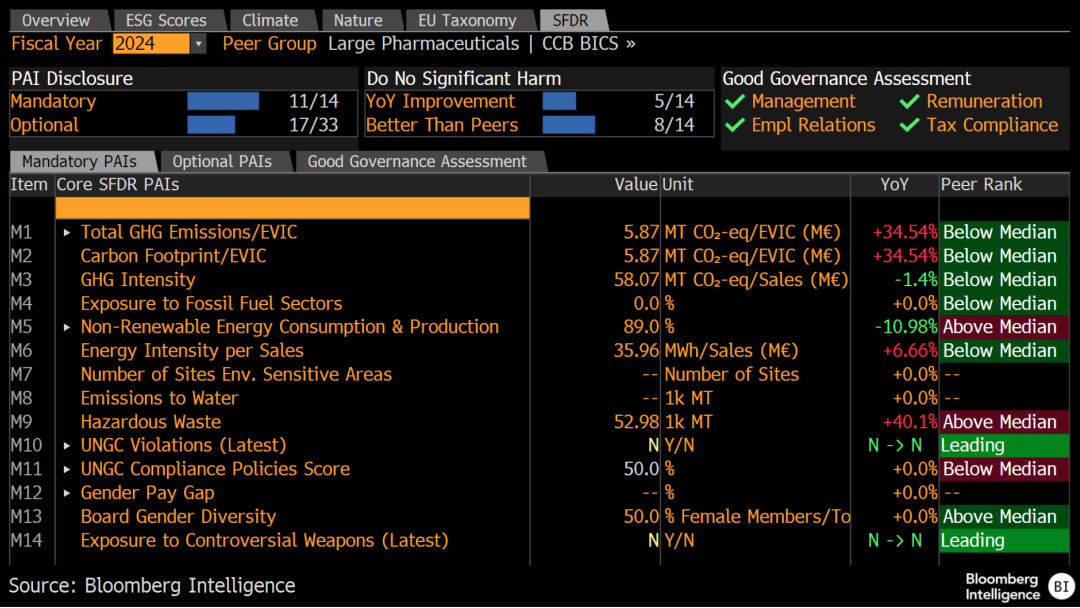Image resolution: width=1080 pixels, height=608 pixels.
Task: Click the Better Than Peers label
Action: click(x=442, y=125)
